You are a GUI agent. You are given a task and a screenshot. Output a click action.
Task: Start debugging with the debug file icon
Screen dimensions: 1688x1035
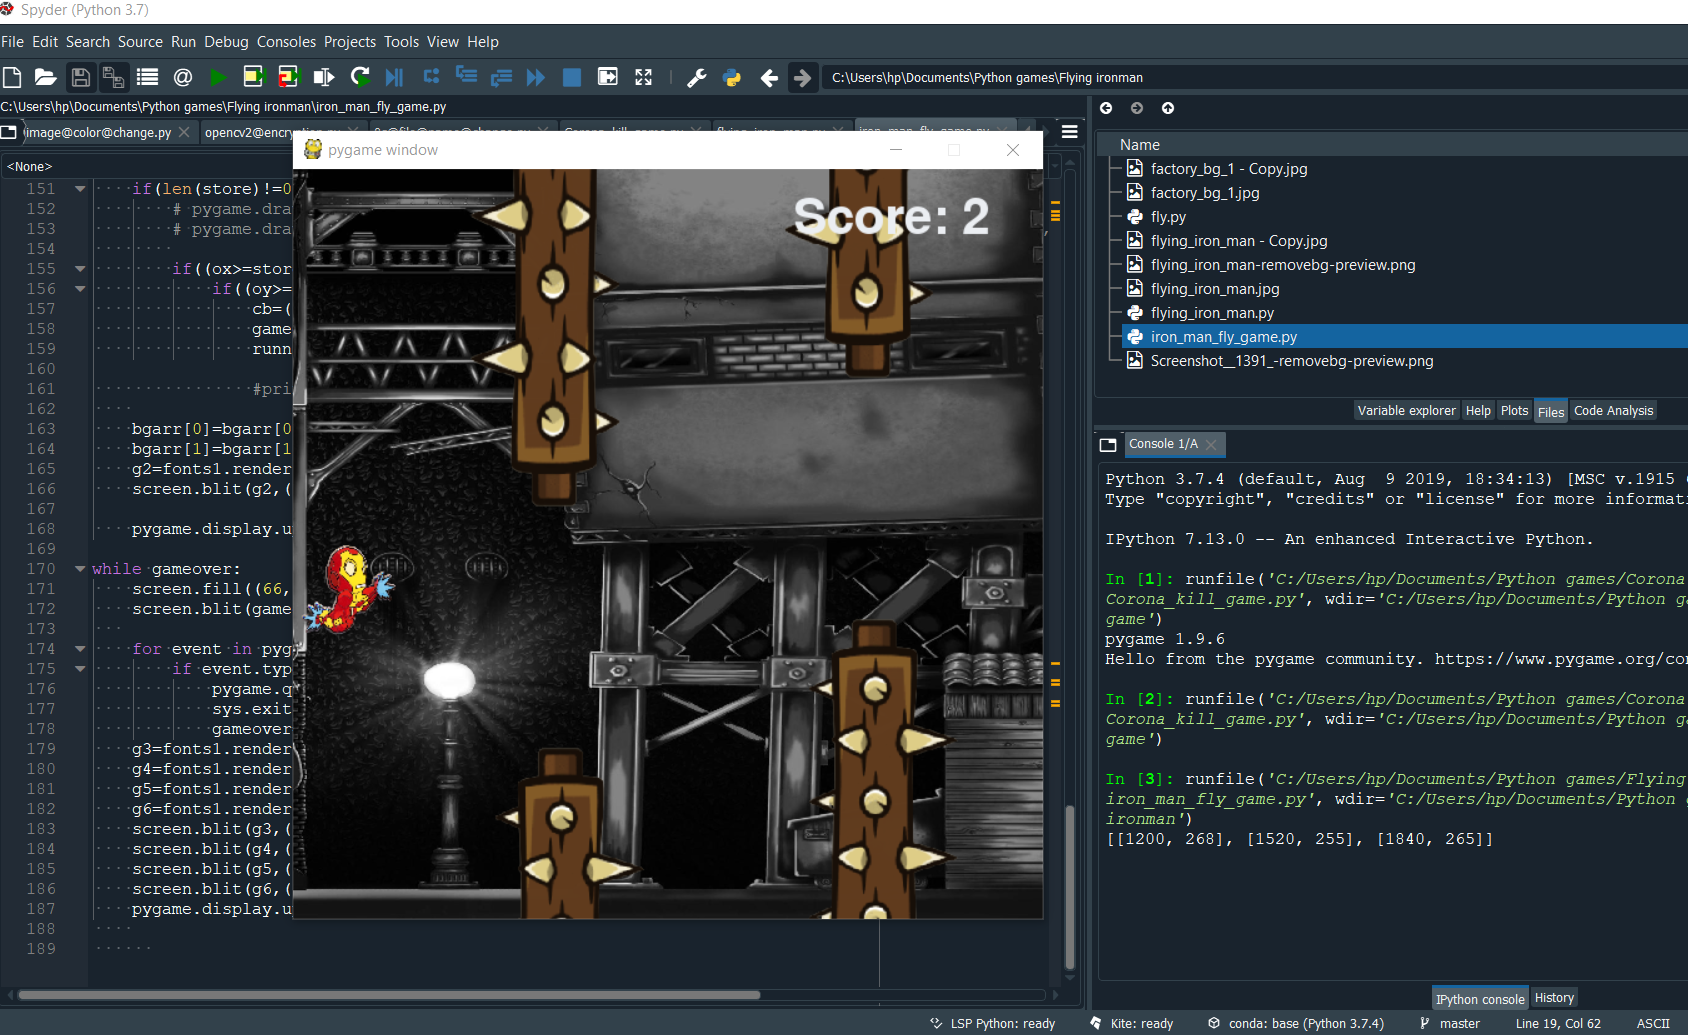click(395, 77)
